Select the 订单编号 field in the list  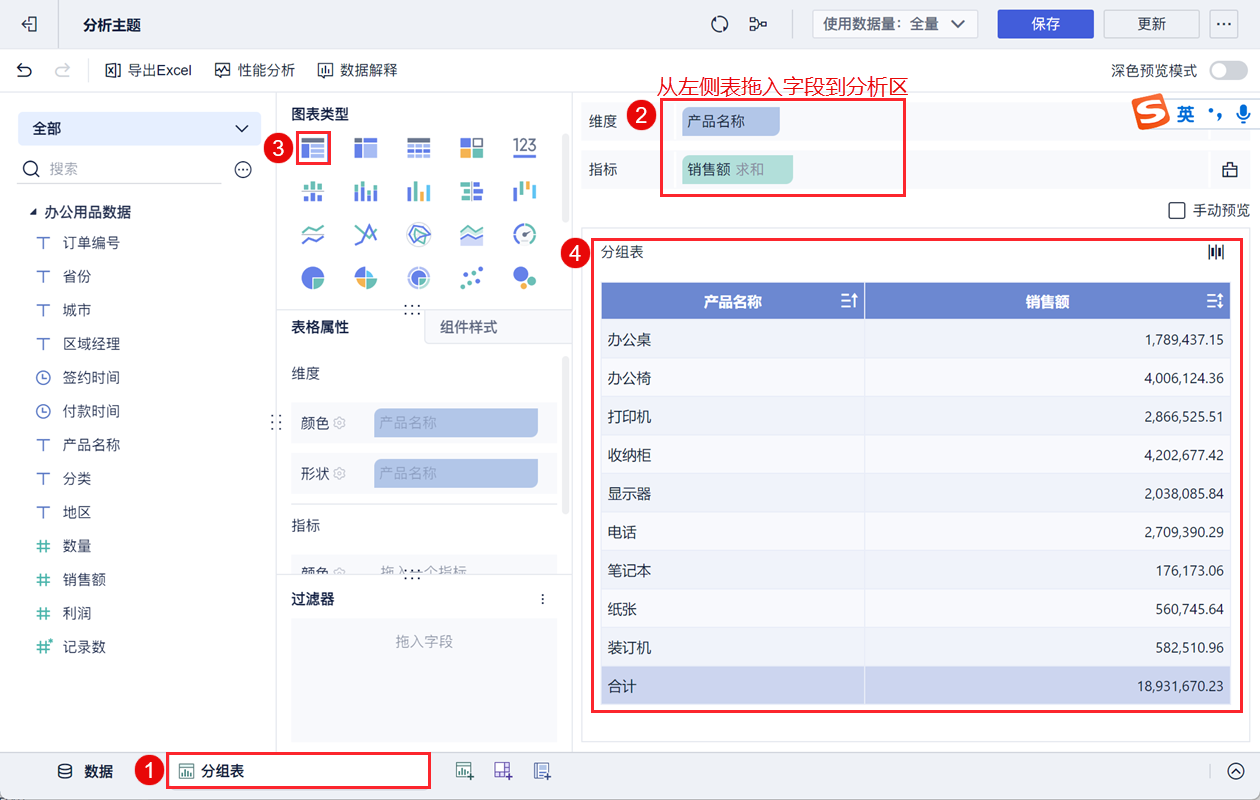91,243
